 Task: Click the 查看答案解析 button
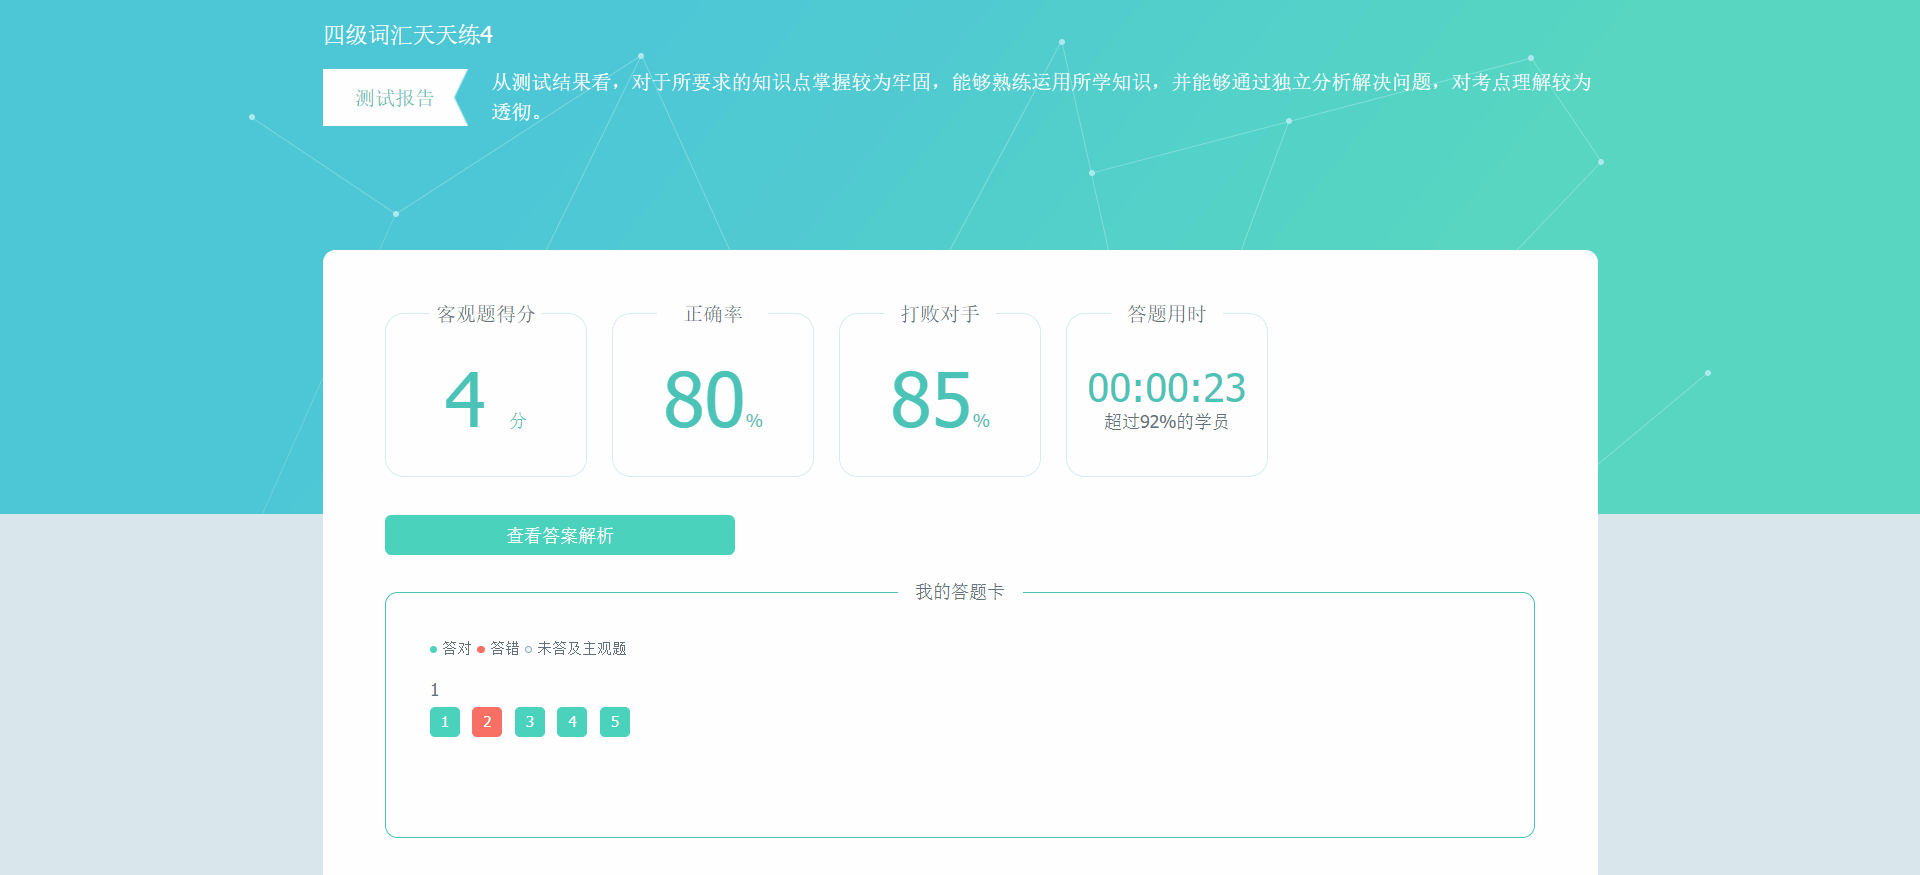click(559, 535)
